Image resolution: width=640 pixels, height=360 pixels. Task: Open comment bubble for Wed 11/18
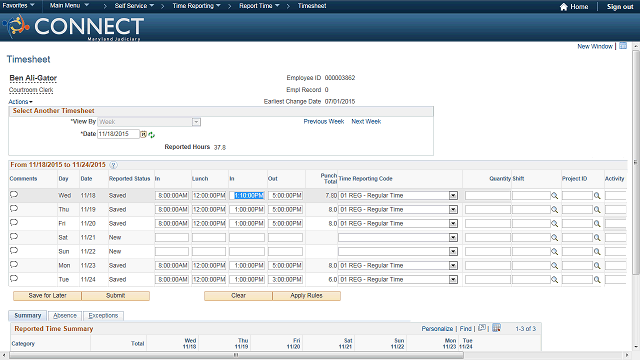[x=14, y=194]
